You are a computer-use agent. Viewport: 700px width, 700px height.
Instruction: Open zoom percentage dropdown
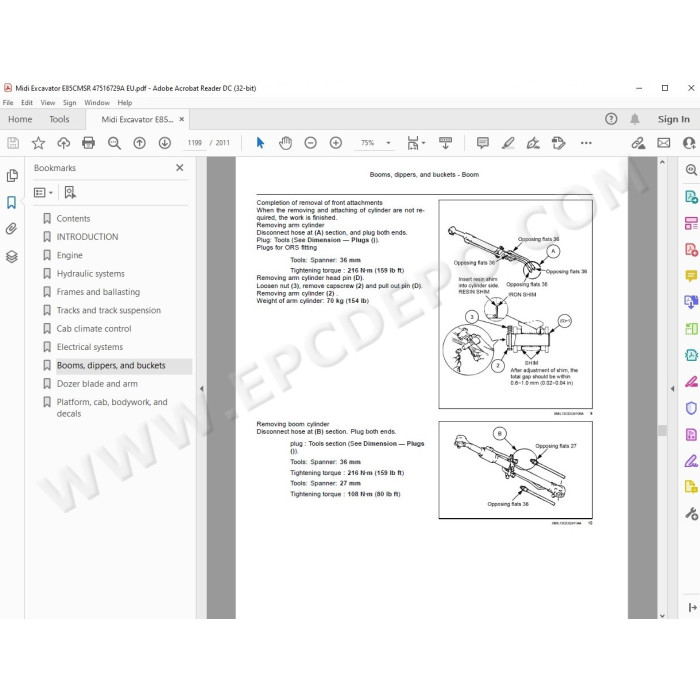[x=388, y=143]
